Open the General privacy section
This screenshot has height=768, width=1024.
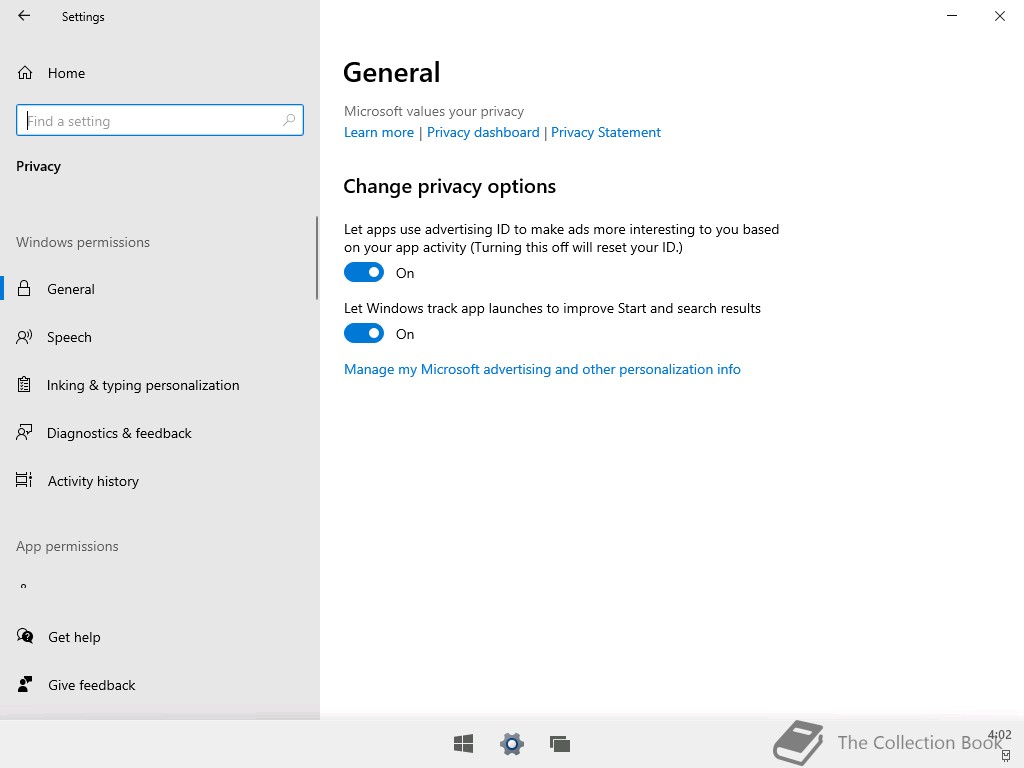click(159, 289)
